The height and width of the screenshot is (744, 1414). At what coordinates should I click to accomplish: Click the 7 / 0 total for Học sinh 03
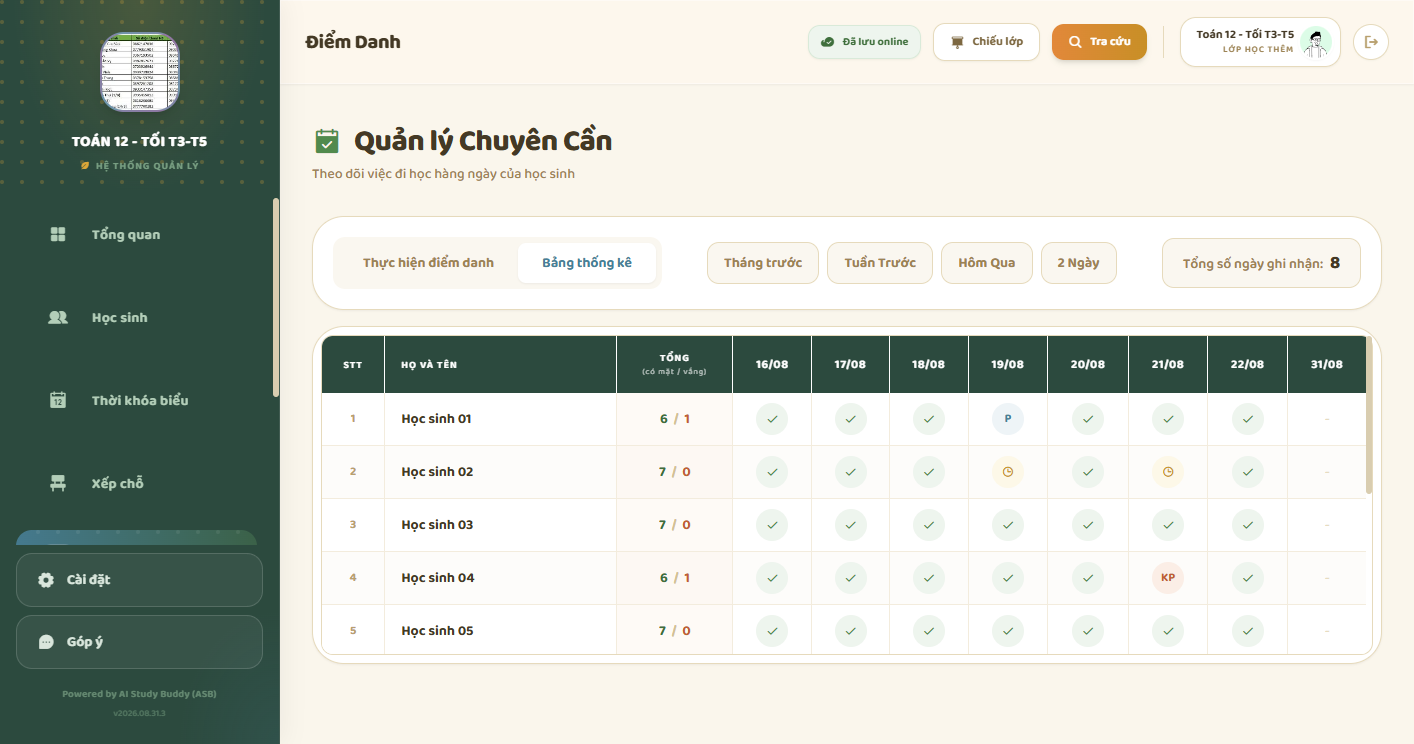pos(675,525)
